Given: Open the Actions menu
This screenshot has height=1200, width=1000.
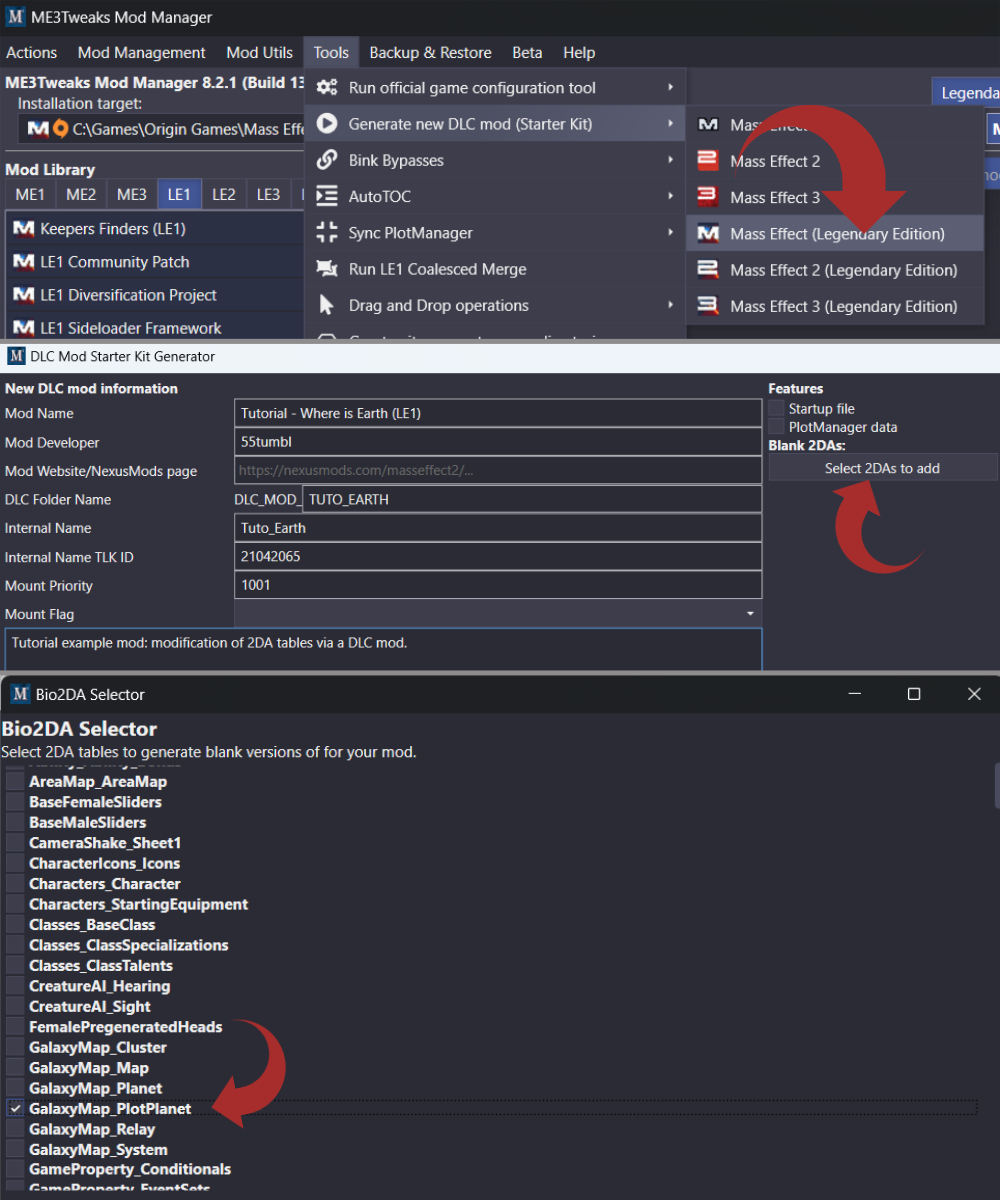Looking at the screenshot, I should tap(32, 53).
